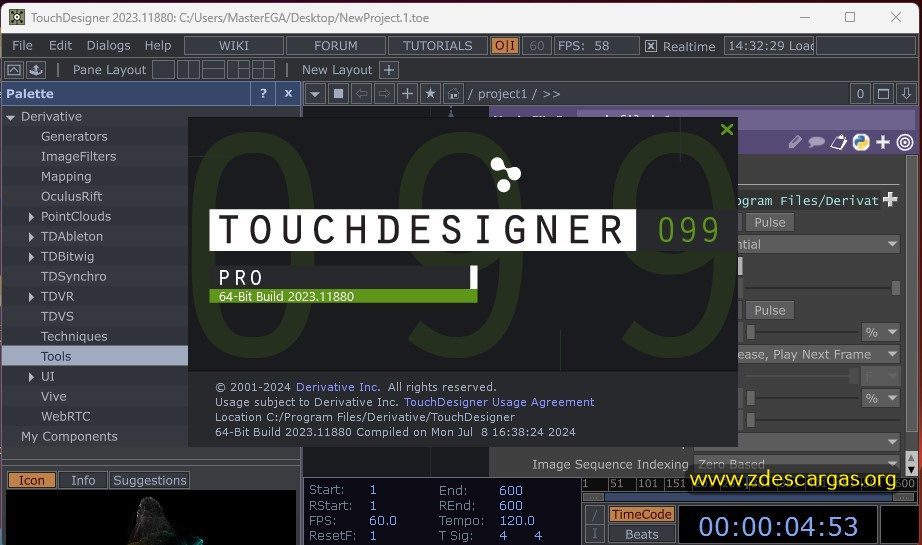Click the pane maximize icon
Screen dimensions: 922x545
pyautogui.click(x=883, y=94)
